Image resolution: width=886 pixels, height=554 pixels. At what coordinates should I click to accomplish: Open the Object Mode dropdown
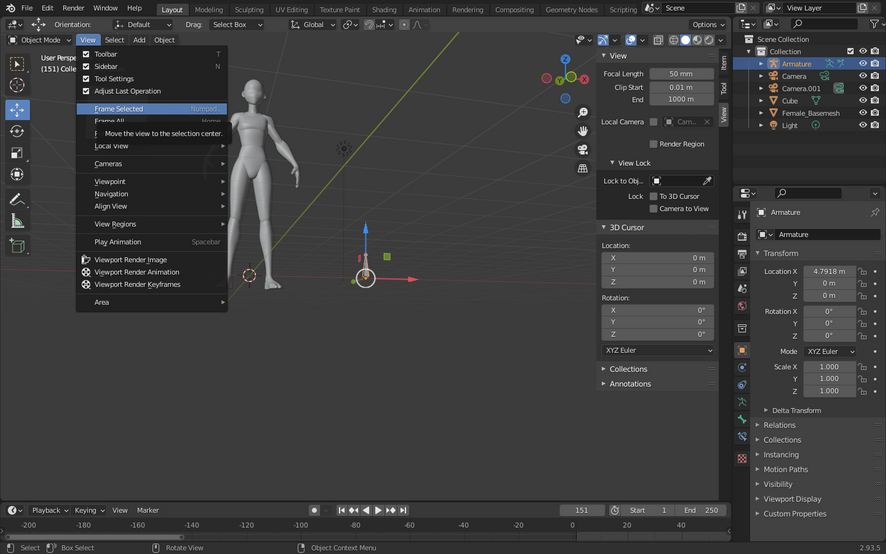tap(40, 40)
